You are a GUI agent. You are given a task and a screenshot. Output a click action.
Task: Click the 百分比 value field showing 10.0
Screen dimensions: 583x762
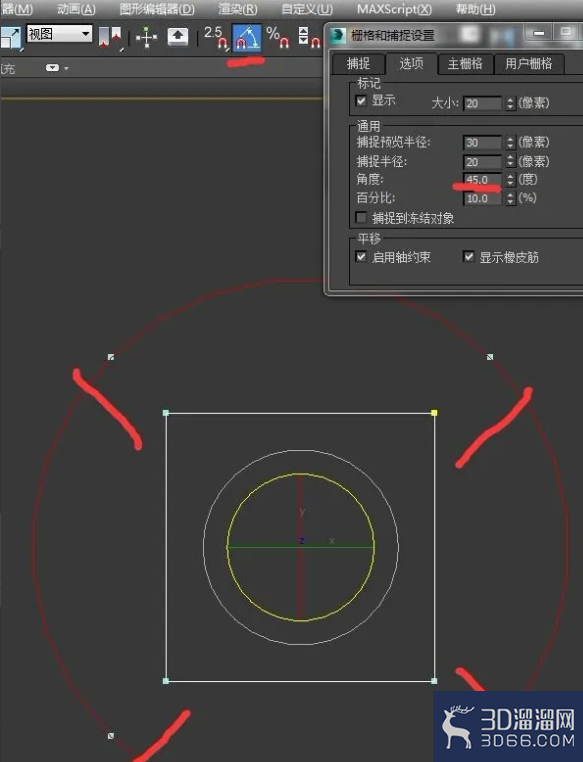(482, 198)
